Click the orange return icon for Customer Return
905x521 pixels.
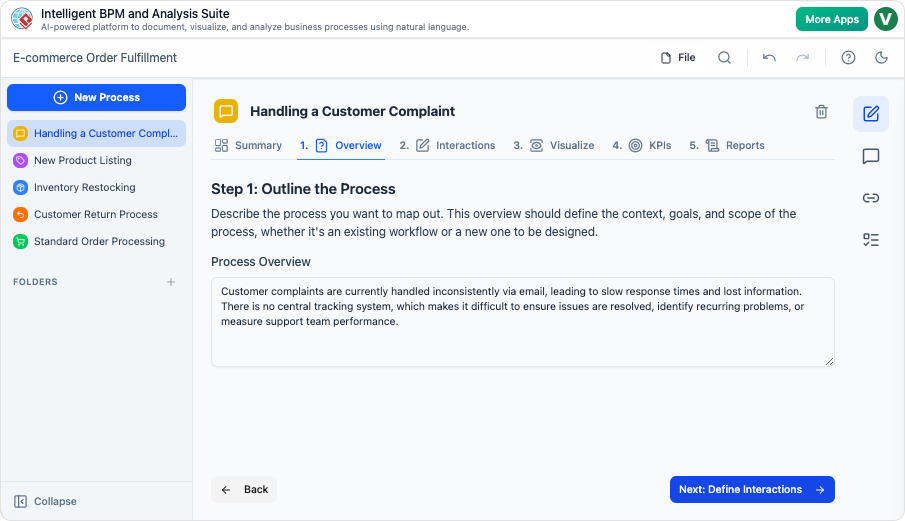(20, 215)
